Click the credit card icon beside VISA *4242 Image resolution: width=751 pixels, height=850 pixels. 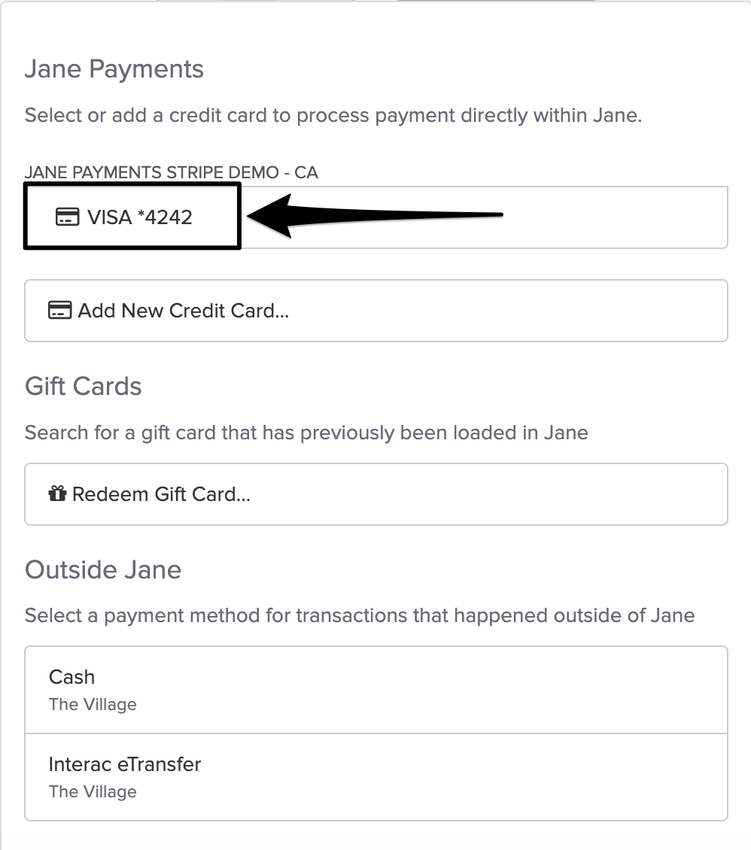tap(67, 217)
